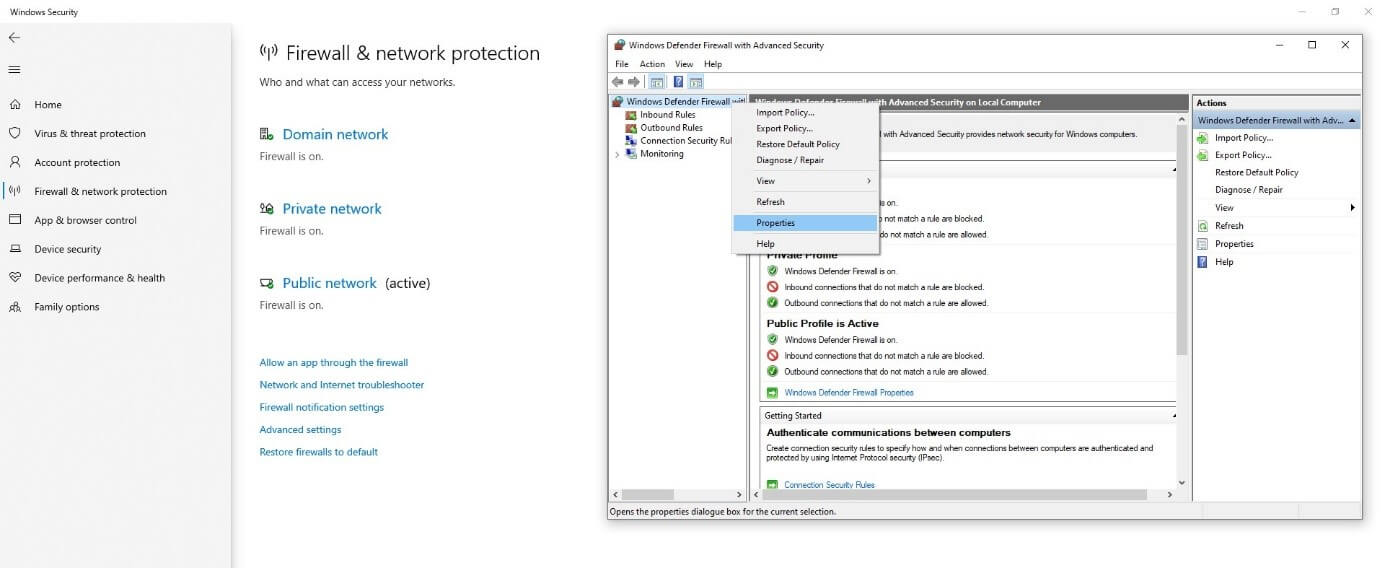Viewport: 1385px width, 568px height.
Task: Open Network and Internet troubleshooter link
Action: tap(342, 385)
